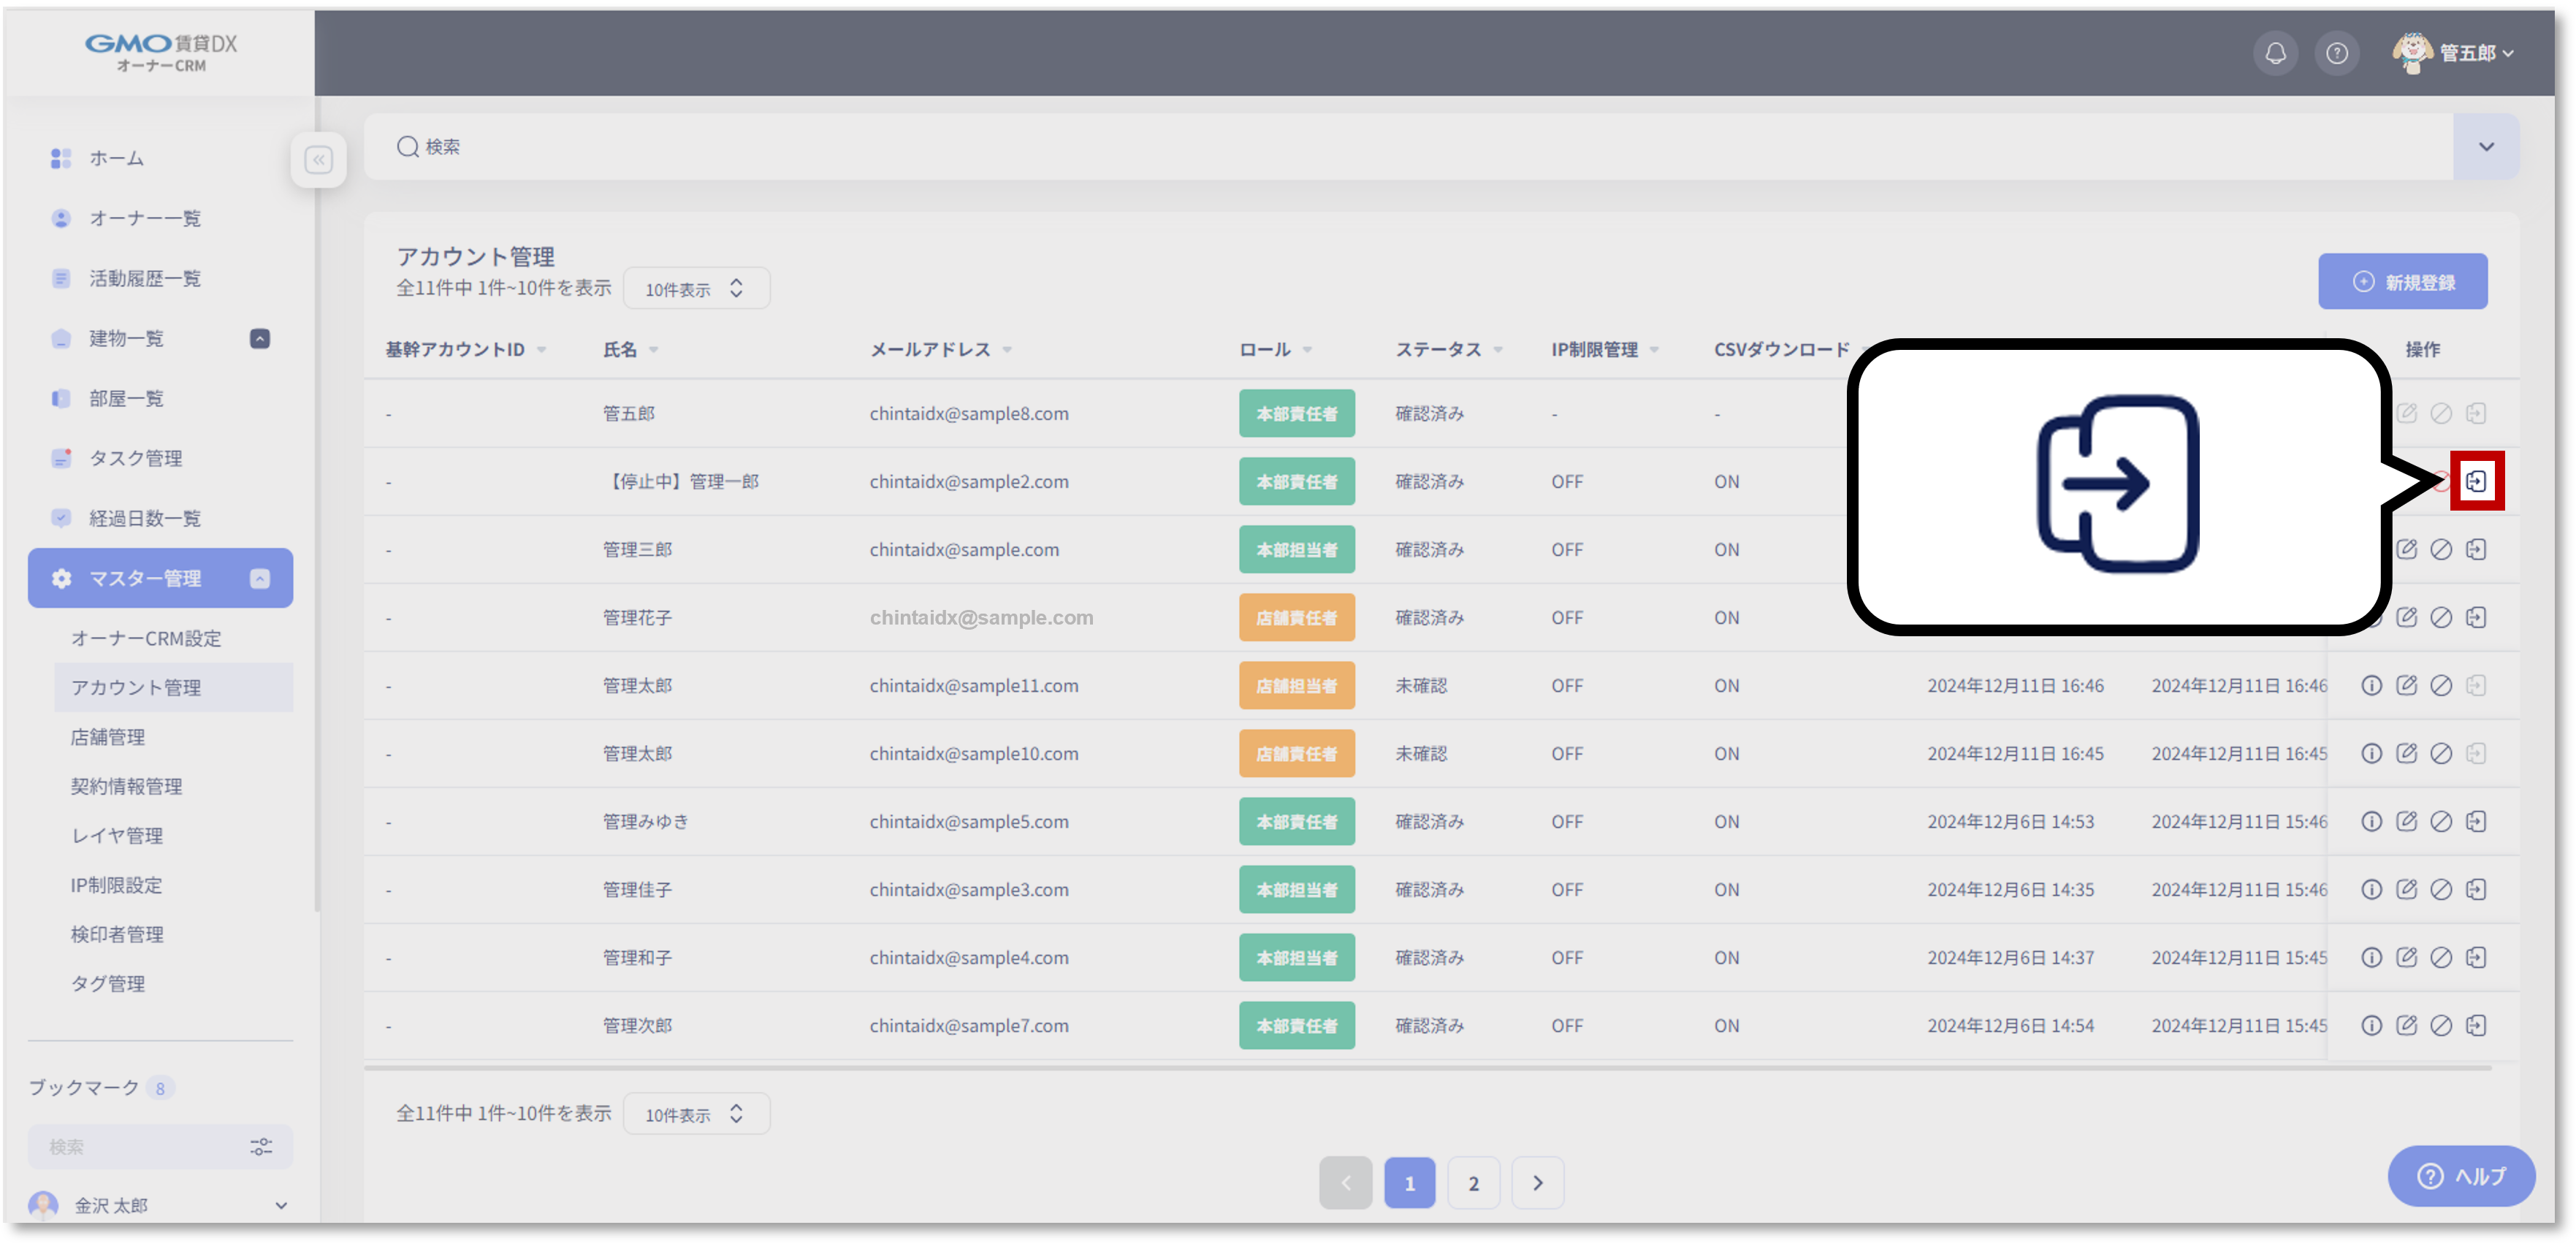Screen dimensions: 2576x1244
Task: Suspend the 管理花子 account
Action: click(2441, 618)
